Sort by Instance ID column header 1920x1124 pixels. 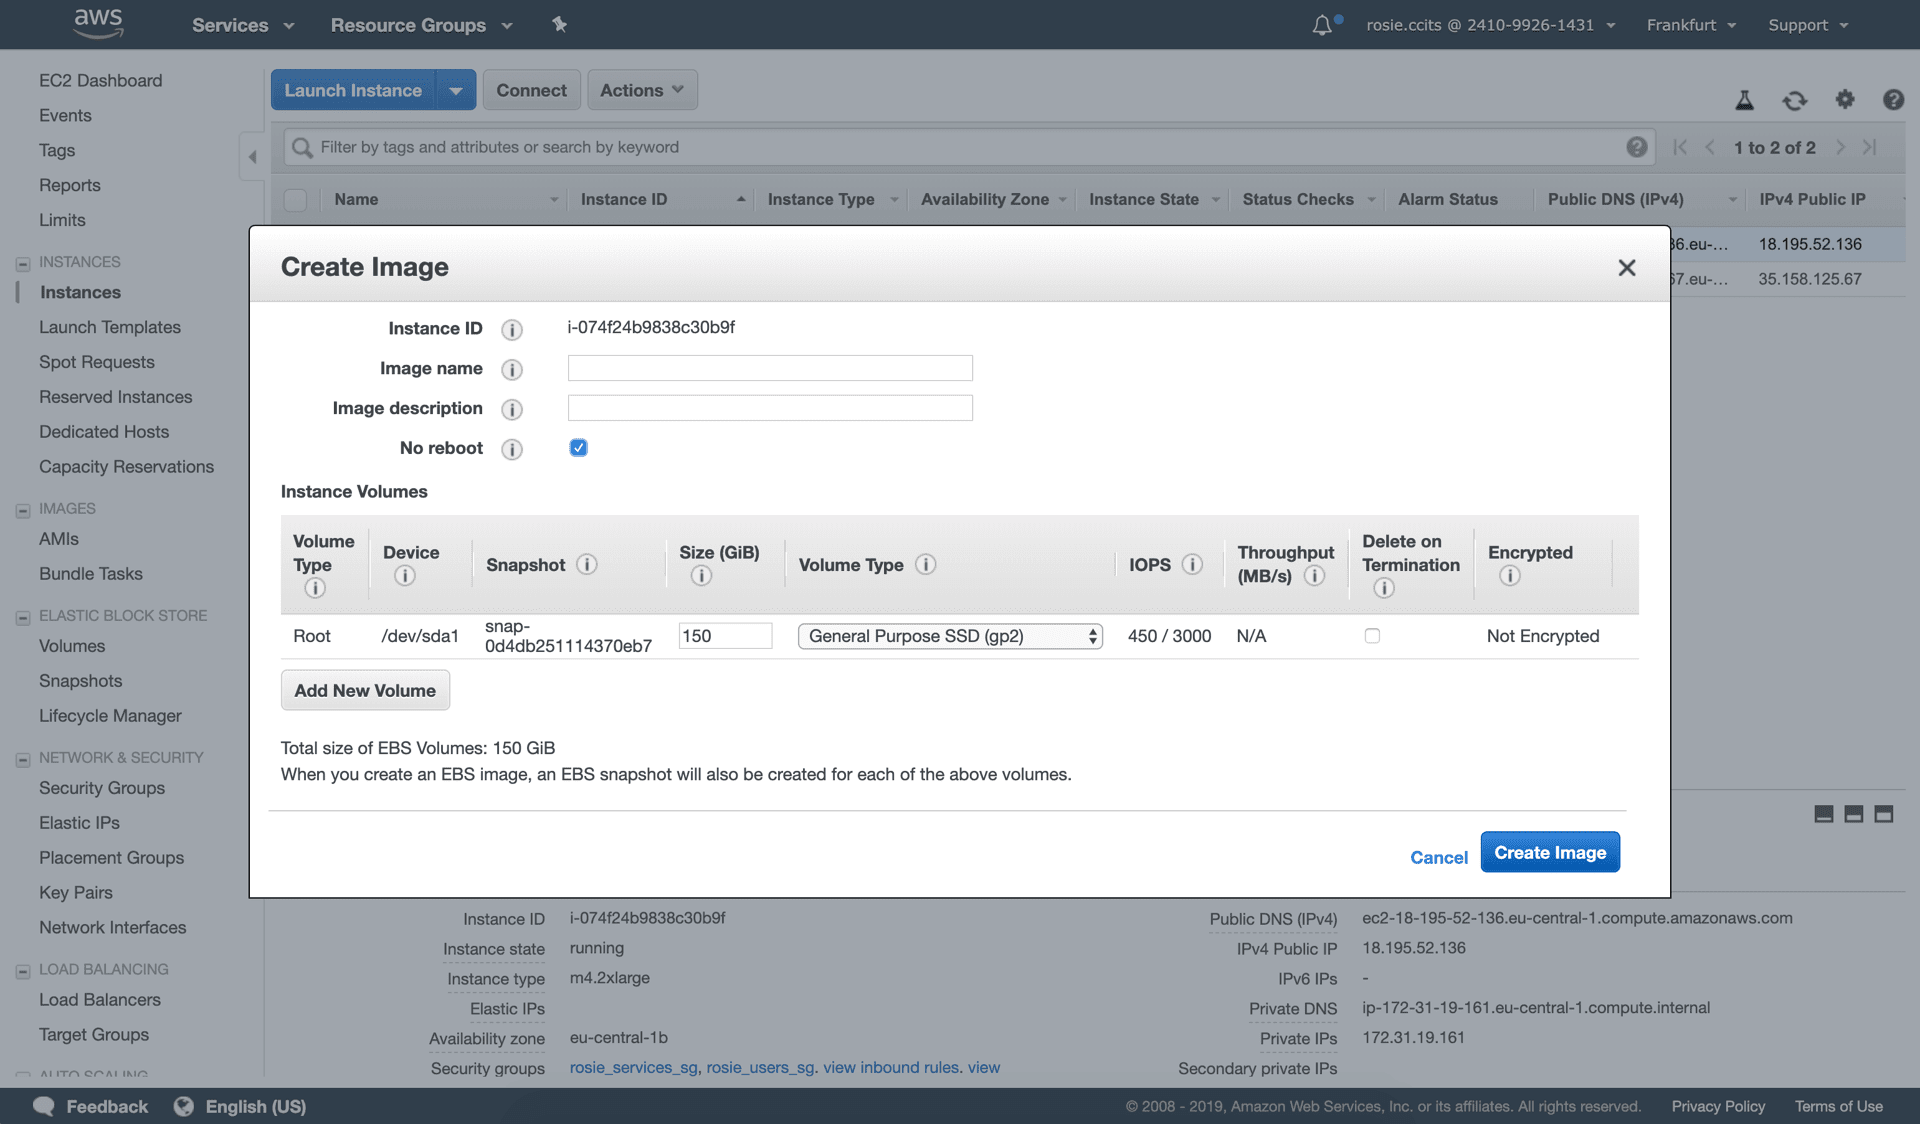[661, 199]
